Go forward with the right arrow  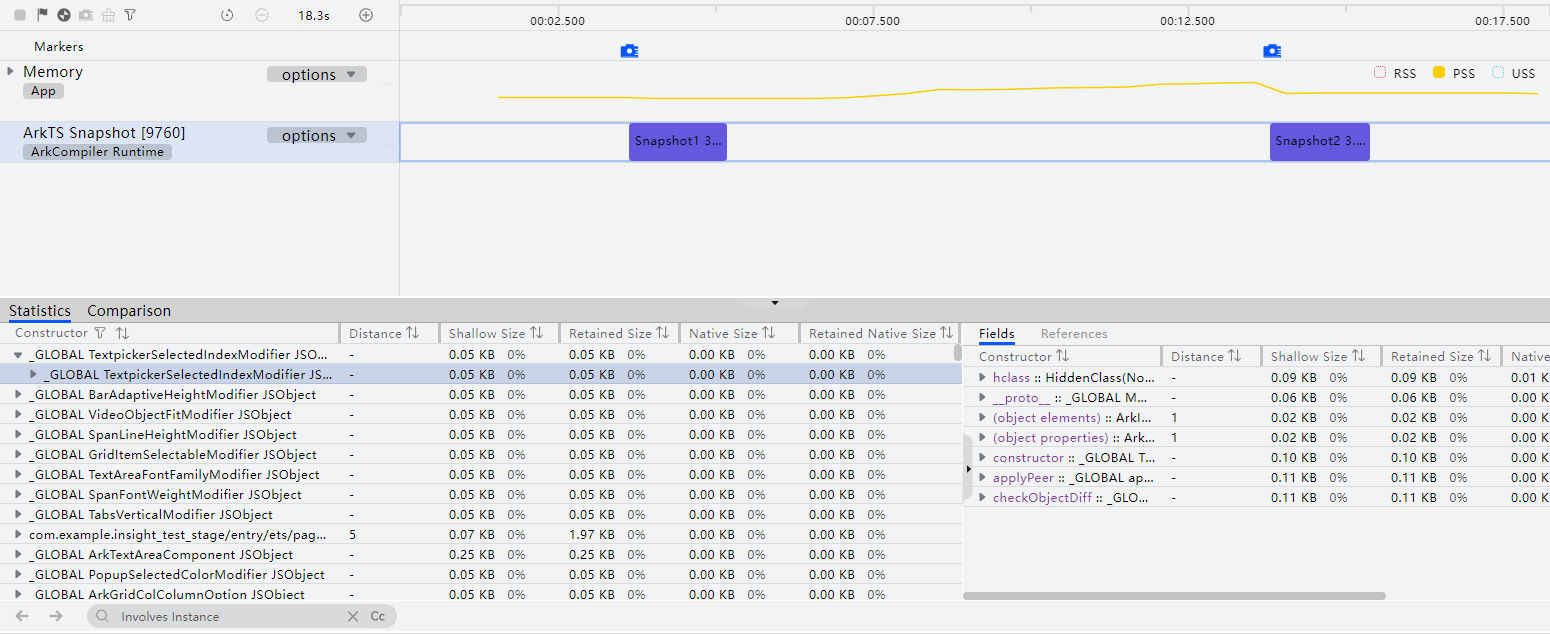pos(56,616)
